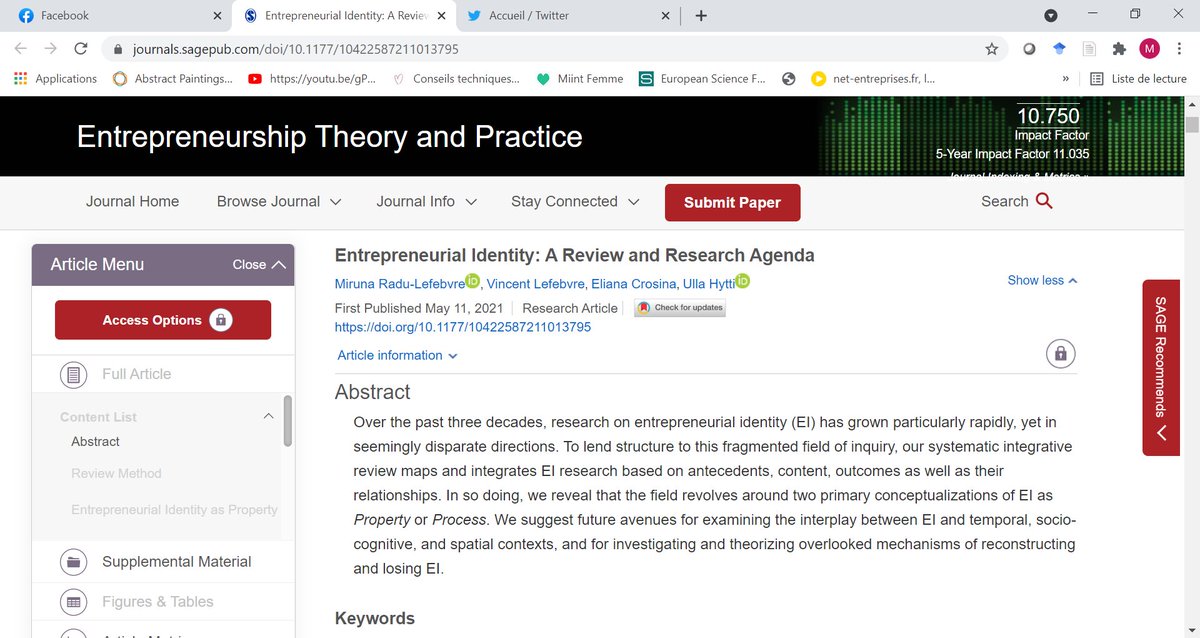Image resolution: width=1200 pixels, height=638 pixels.
Task: Open author Eliana Crosina link
Action: pos(636,284)
